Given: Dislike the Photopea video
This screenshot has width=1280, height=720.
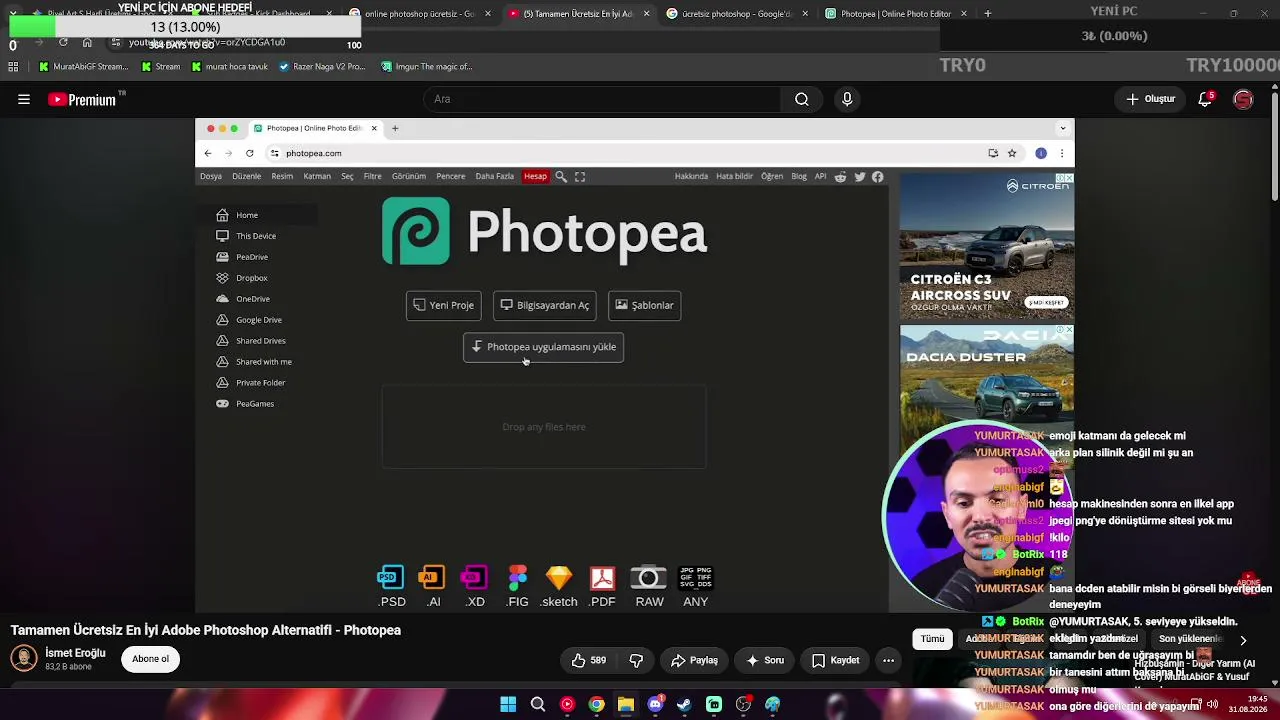Looking at the screenshot, I should pos(636,660).
